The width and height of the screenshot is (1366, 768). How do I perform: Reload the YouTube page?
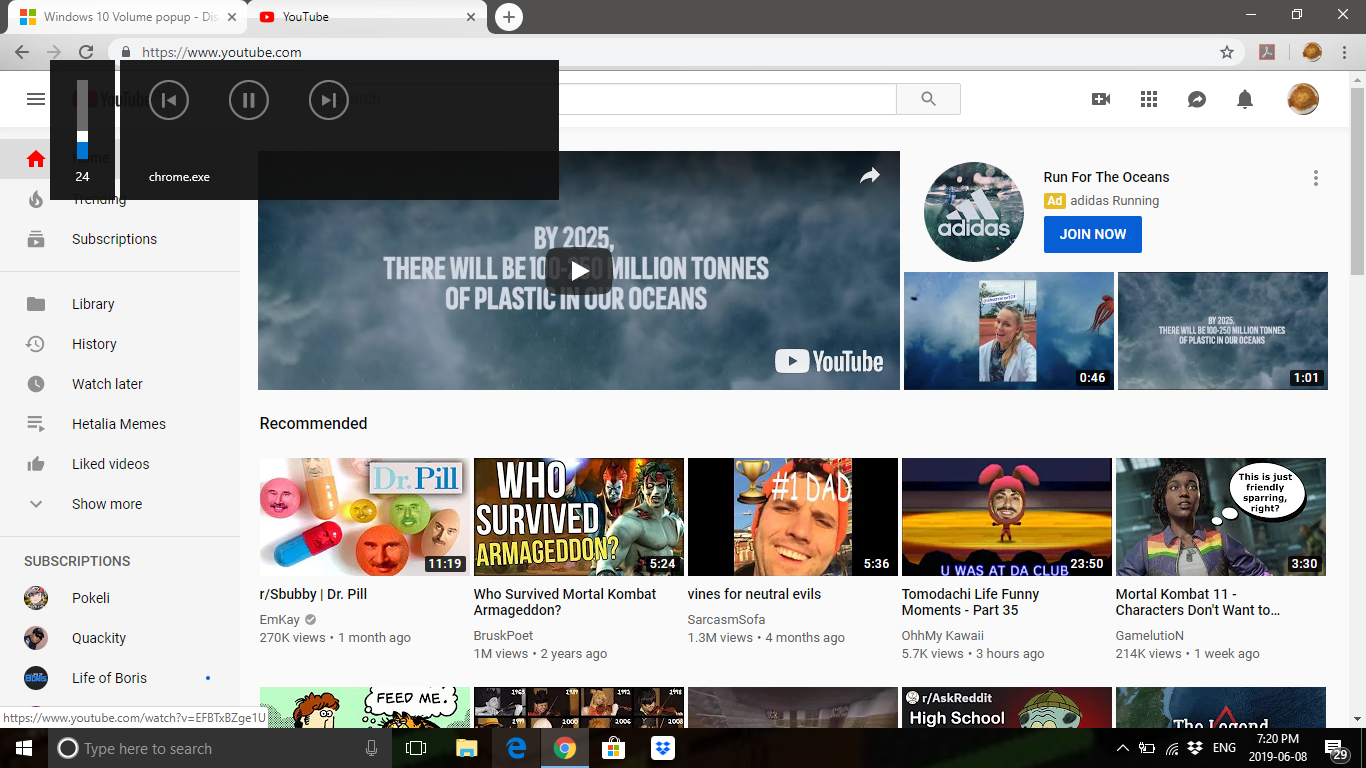pyautogui.click(x=86, y=52)
